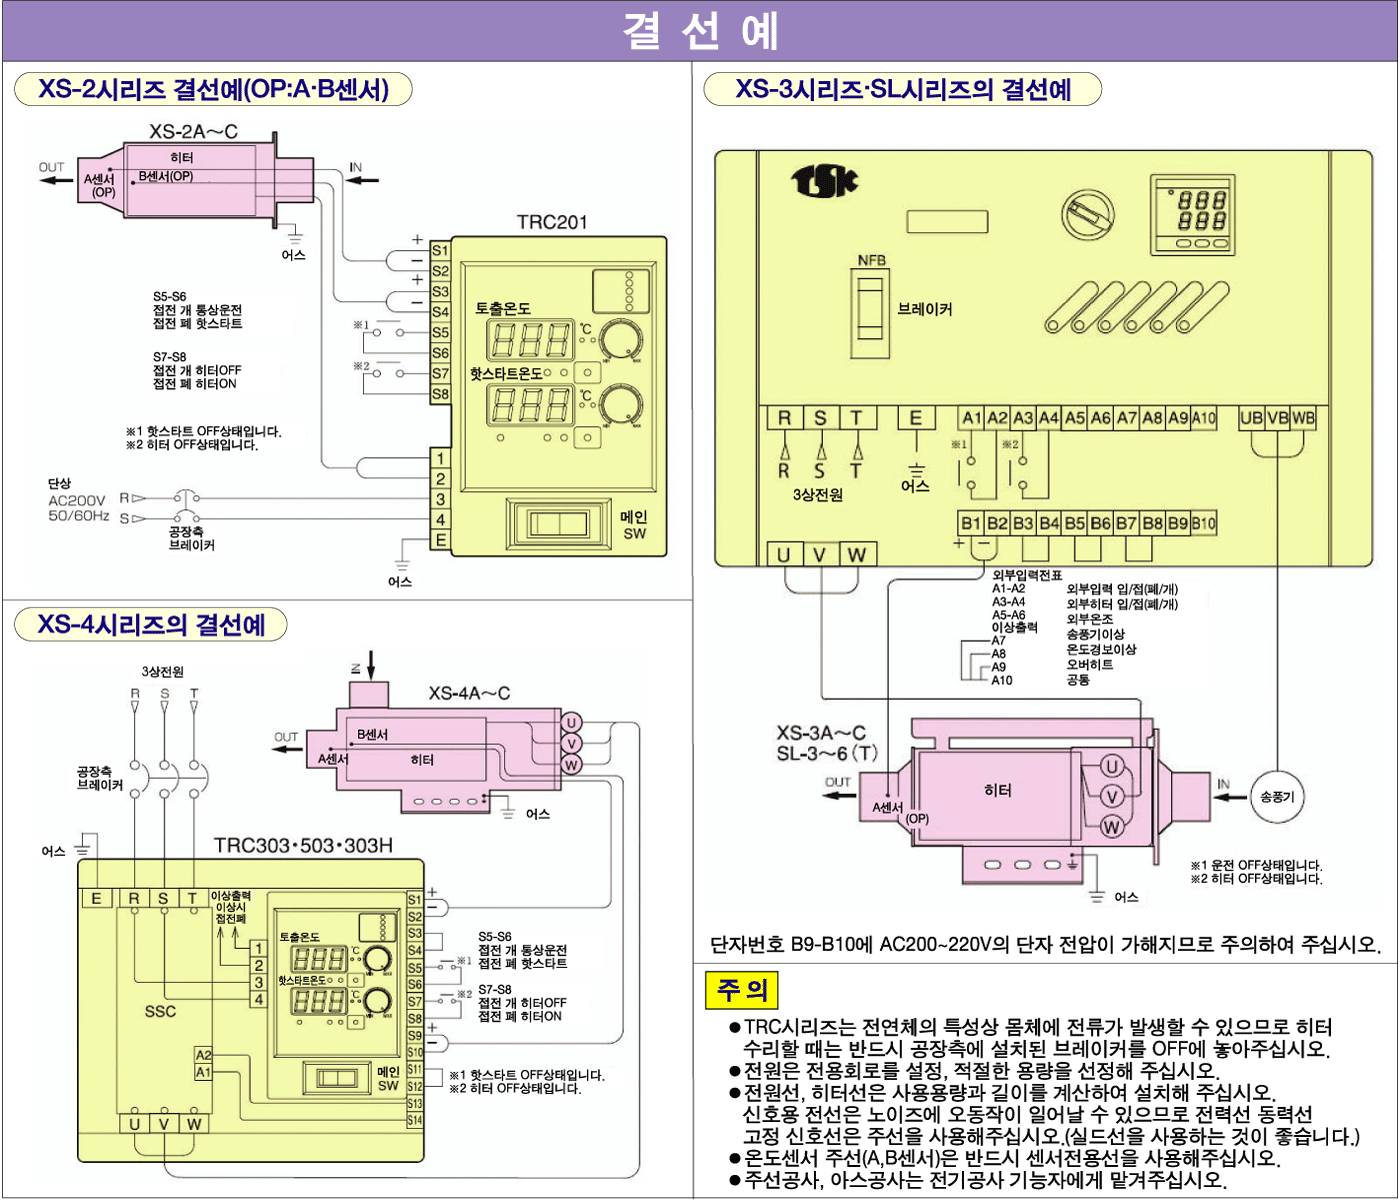Click the E terminal on TRC201
The width and height of the screenshot is (1400, 1200).
[440, 540]
